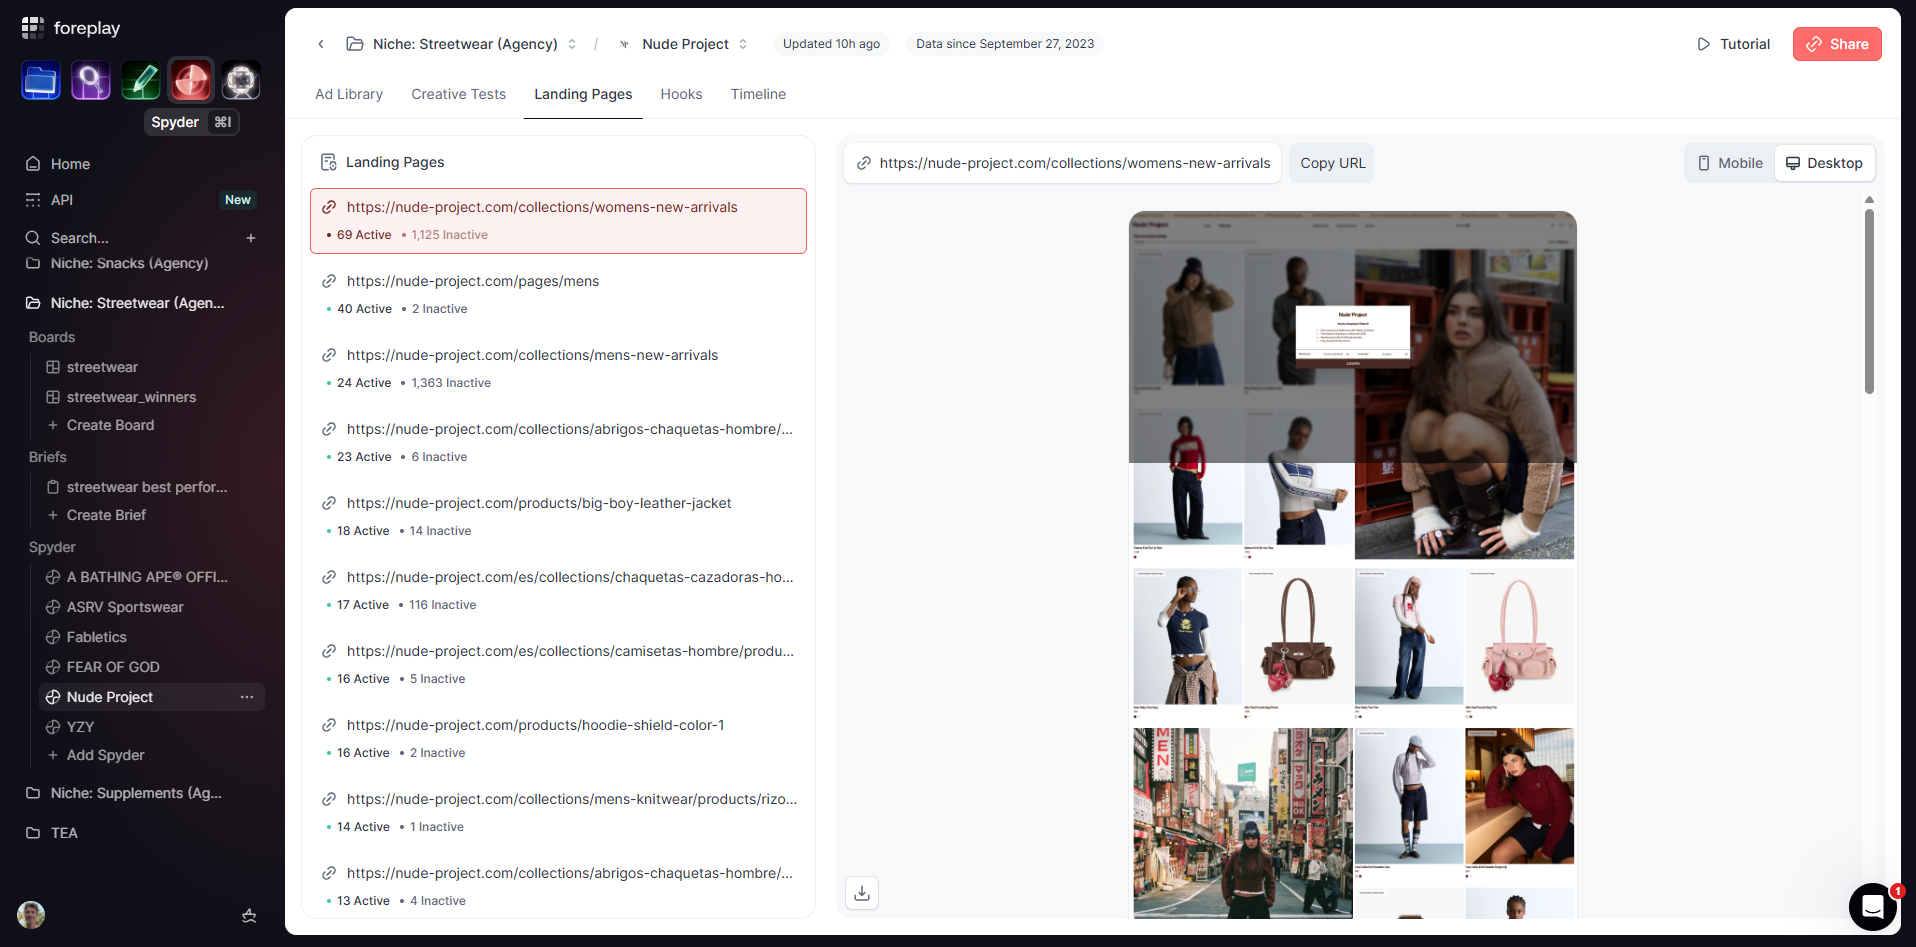
Task: Select nude-project.com/pages/mens landing page
Action: (558, 295)
